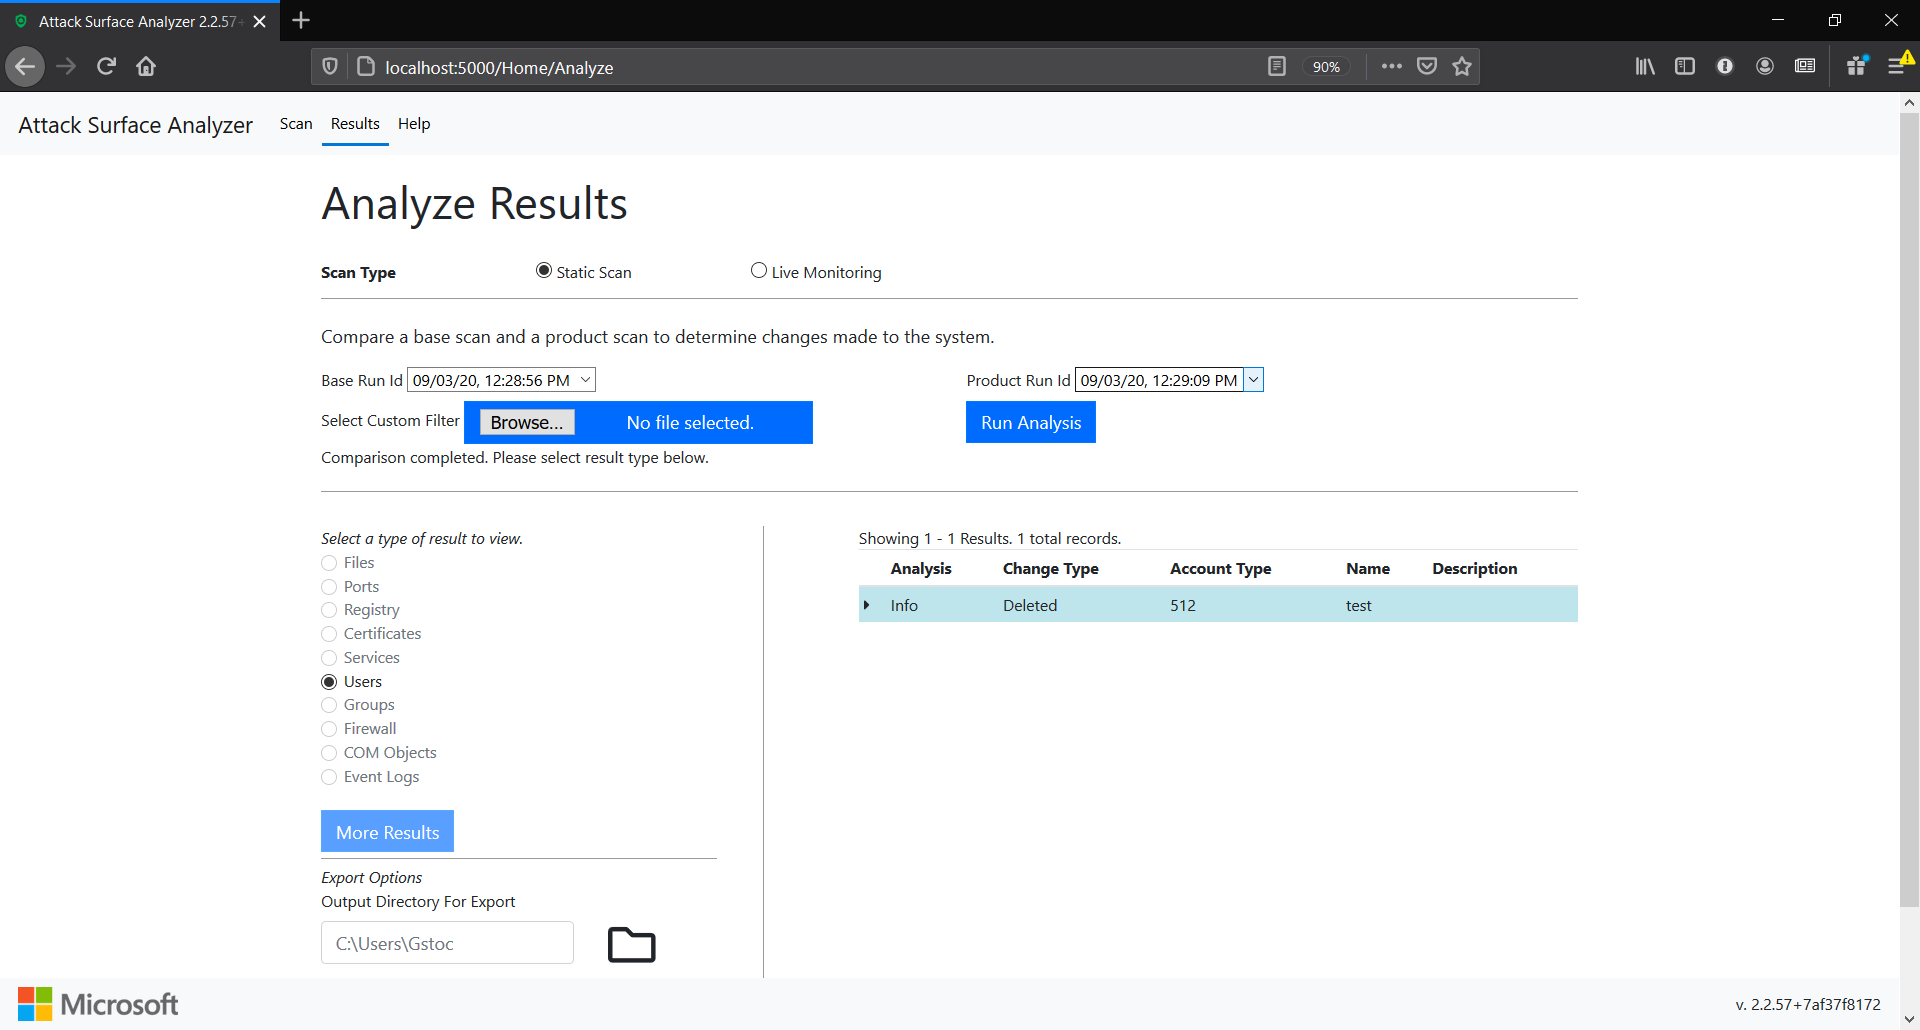
Task: Click the Run Analysis button
Action: (1031, 422)
